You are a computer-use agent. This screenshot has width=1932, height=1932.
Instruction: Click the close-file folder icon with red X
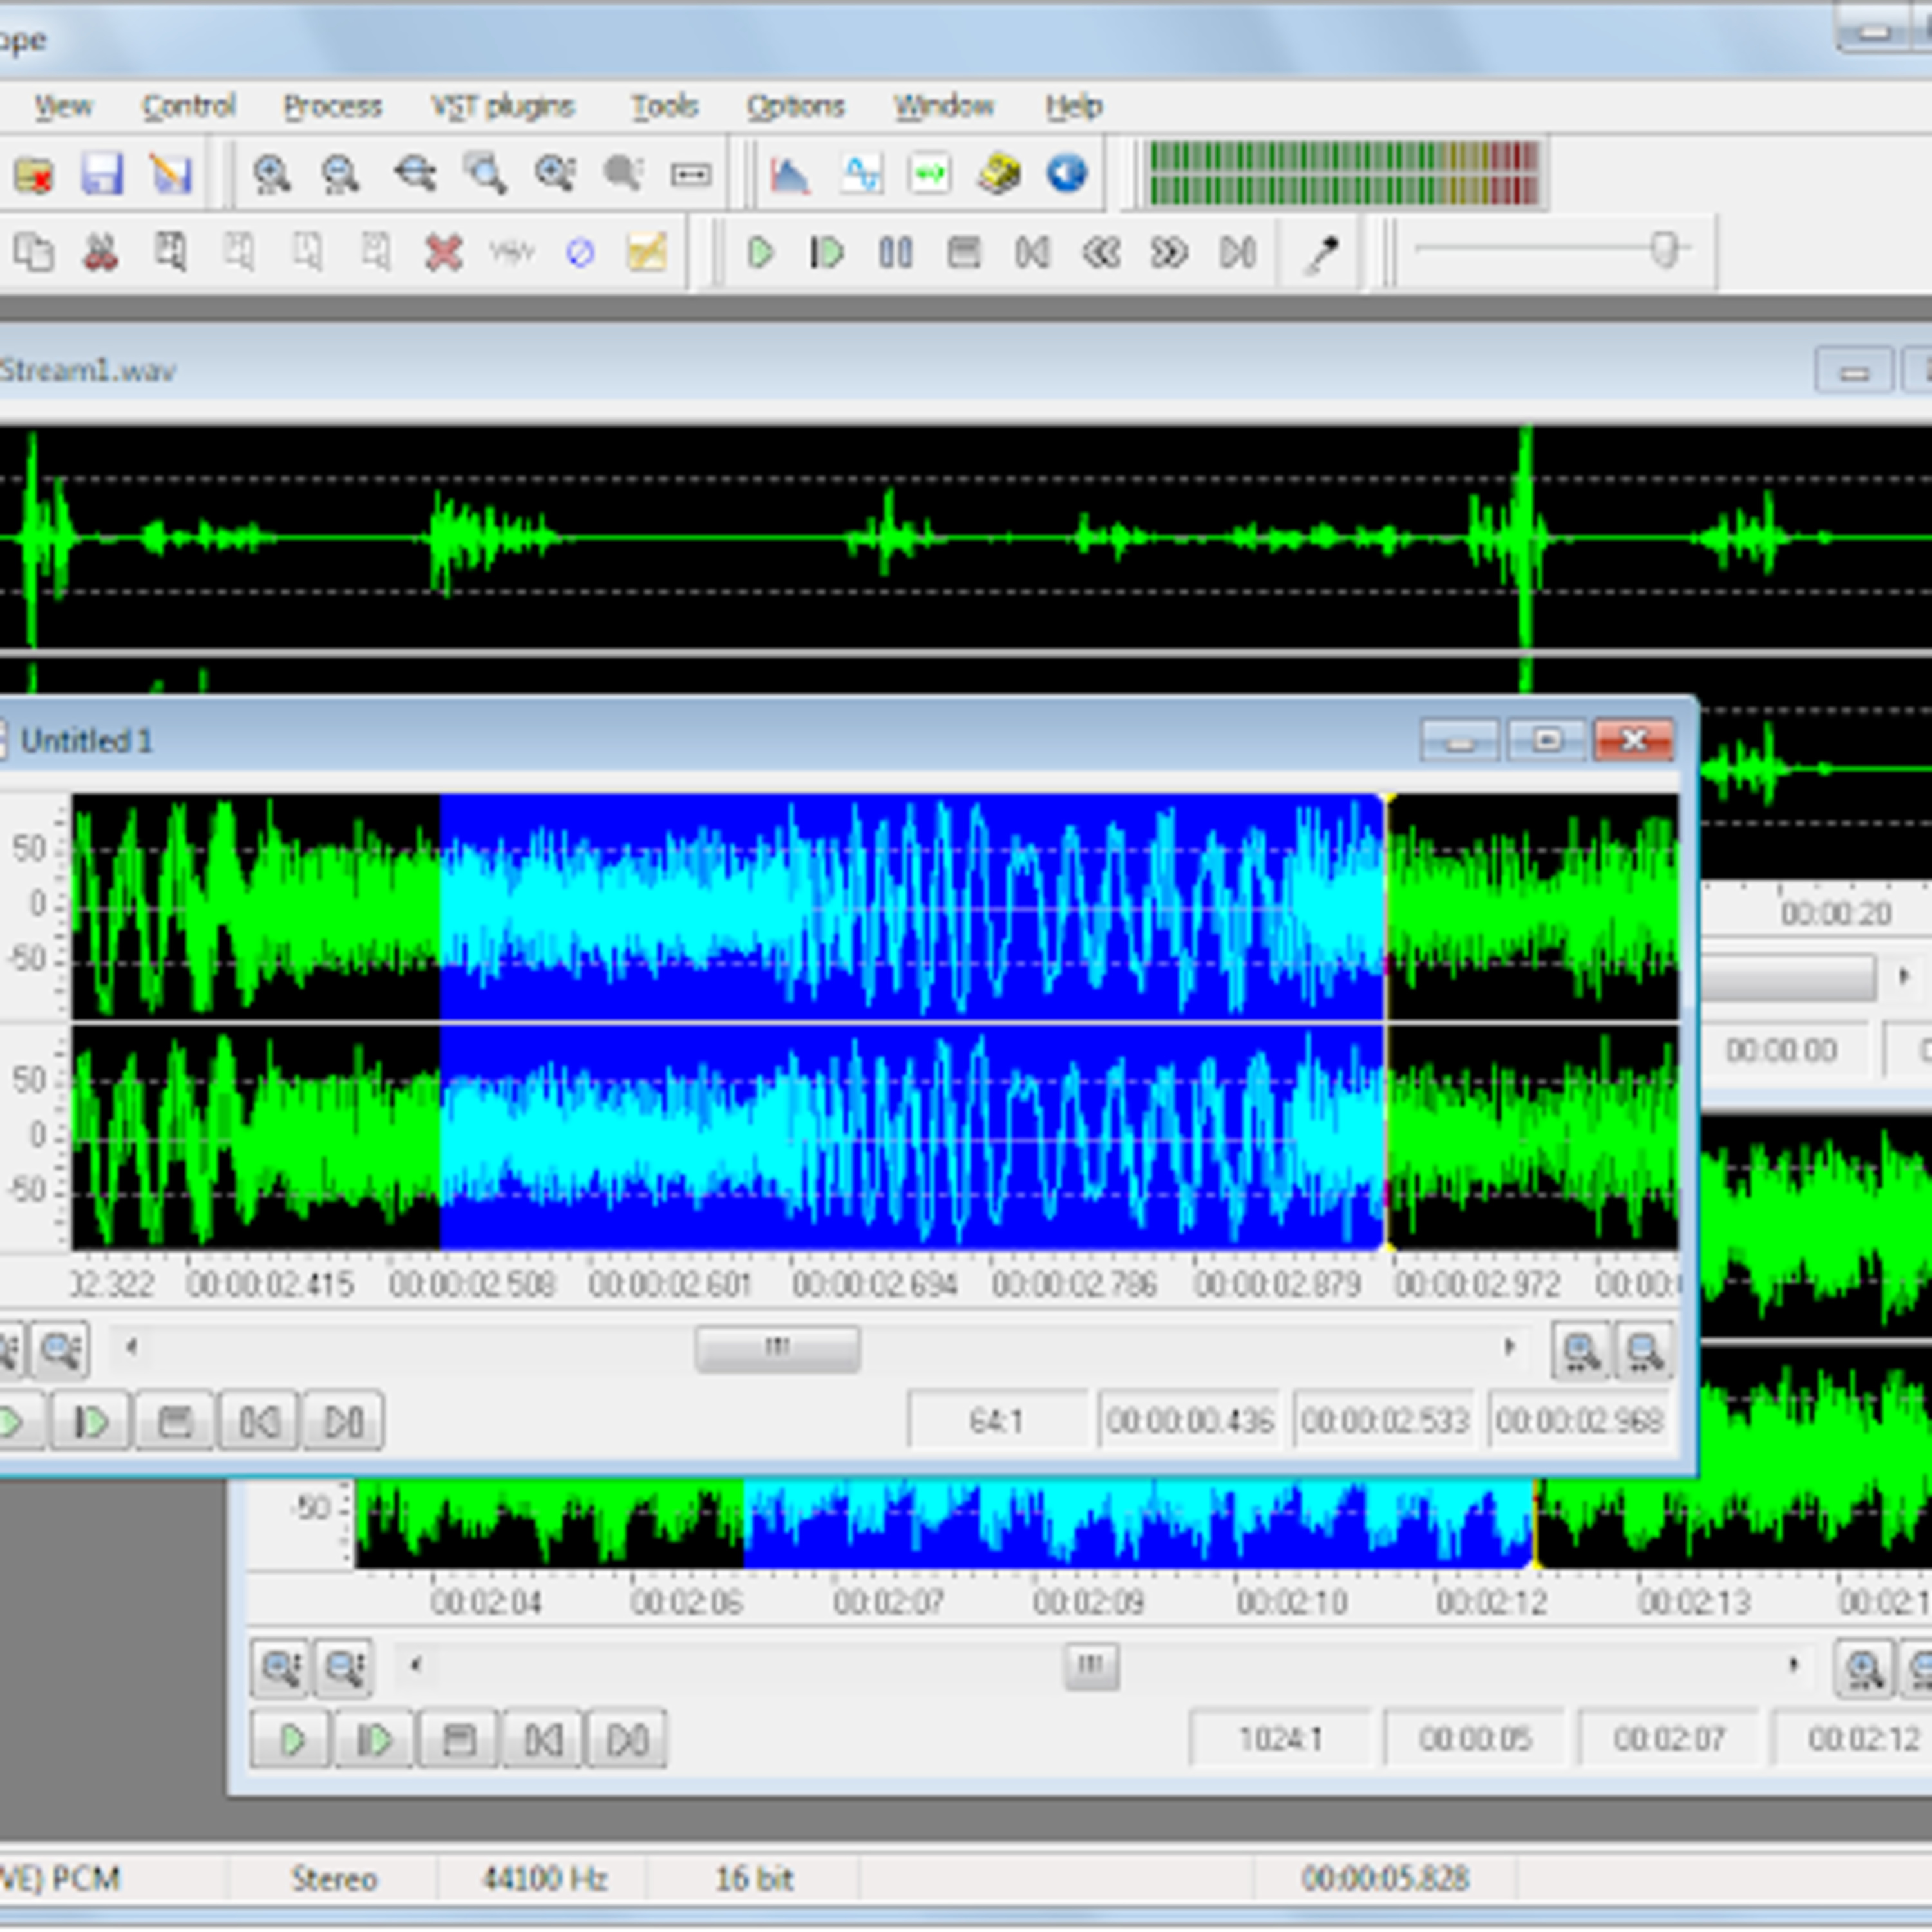point(34,175)
